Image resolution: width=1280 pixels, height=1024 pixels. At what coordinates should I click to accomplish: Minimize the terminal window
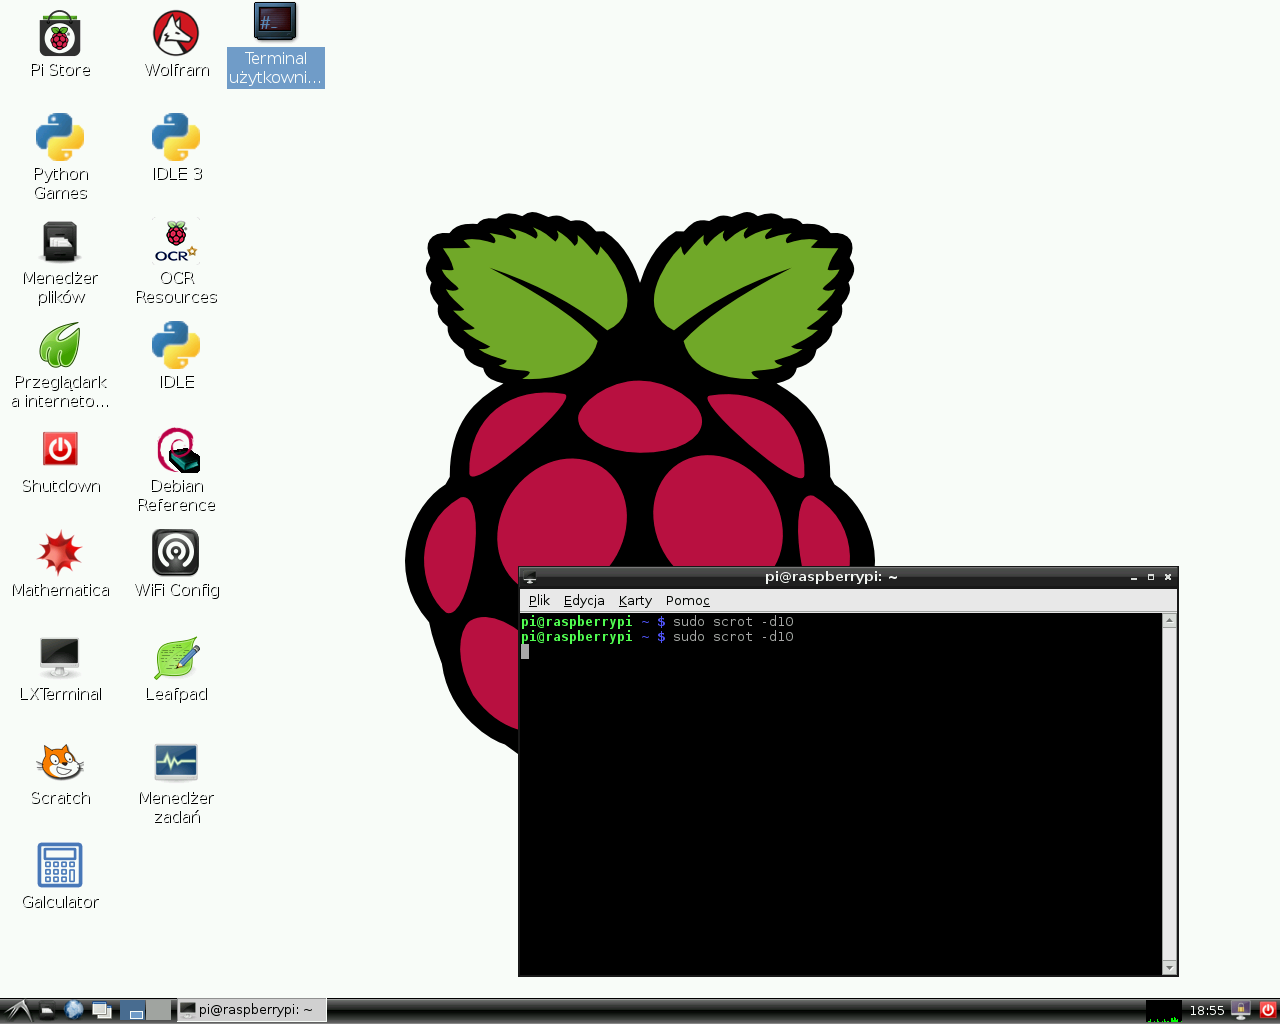(1134, 577)
